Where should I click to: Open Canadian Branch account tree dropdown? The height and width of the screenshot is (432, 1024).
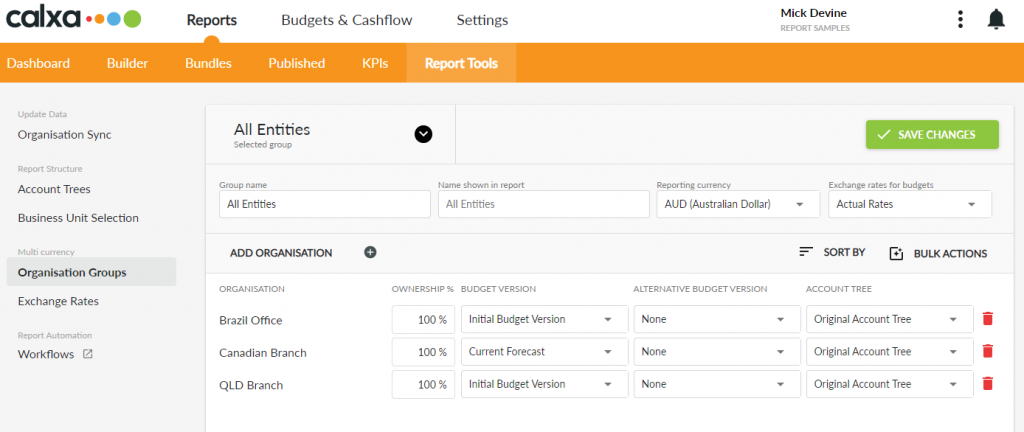point(889,352)
